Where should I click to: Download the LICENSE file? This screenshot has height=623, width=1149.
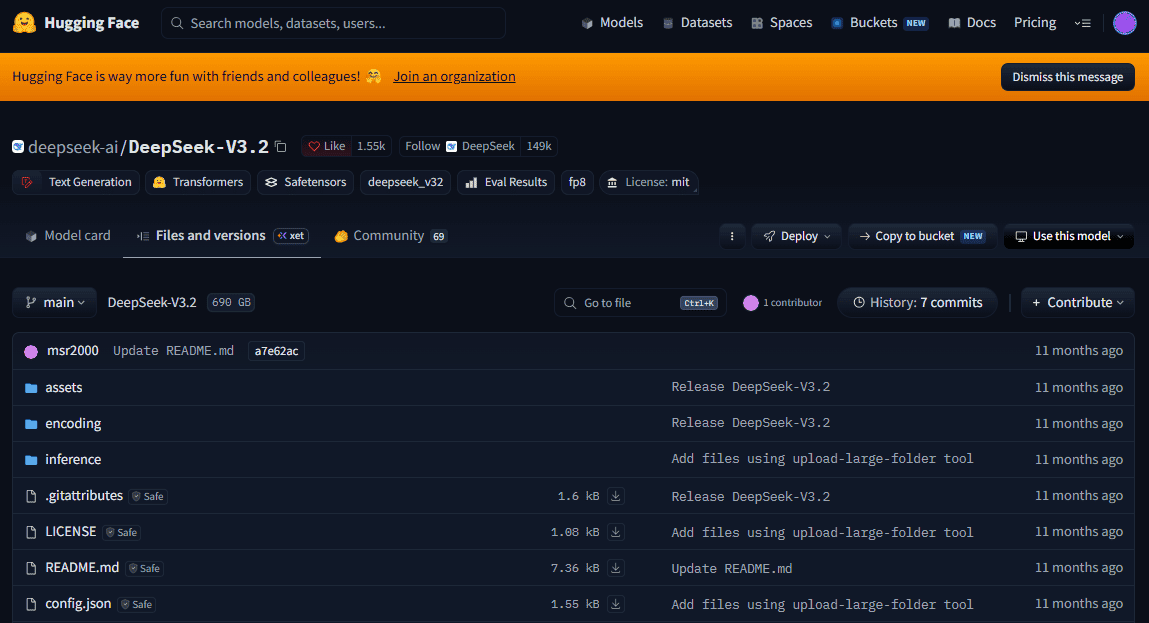click(616, 532)
